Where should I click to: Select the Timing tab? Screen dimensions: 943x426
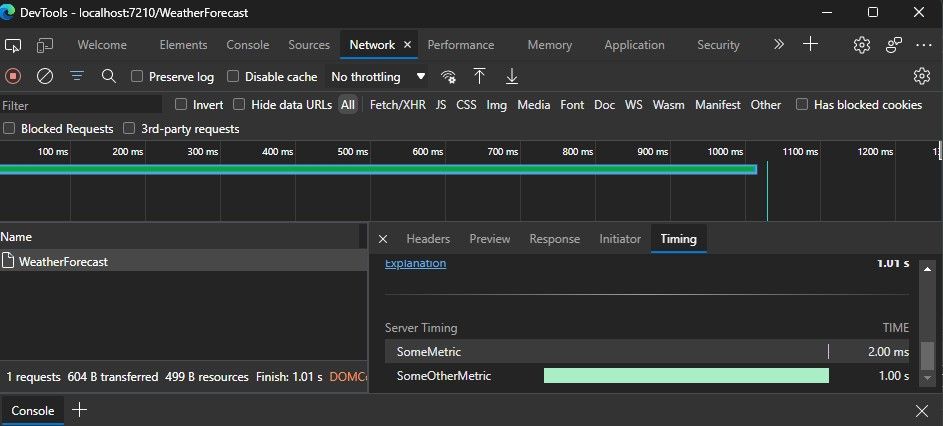click(678, 239)
